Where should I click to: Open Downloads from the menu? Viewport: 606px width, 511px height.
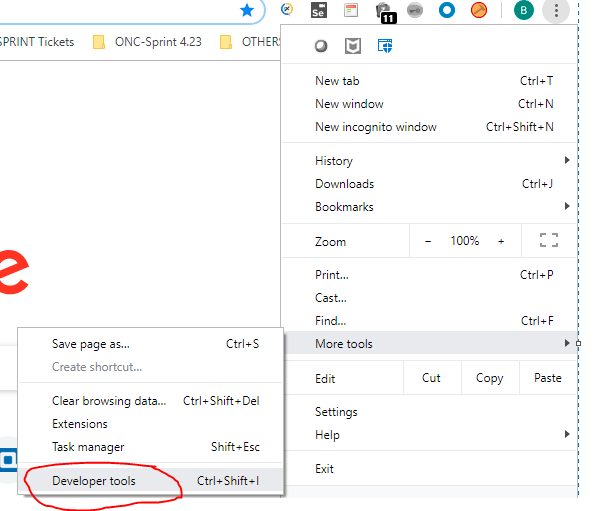[430, 184]
